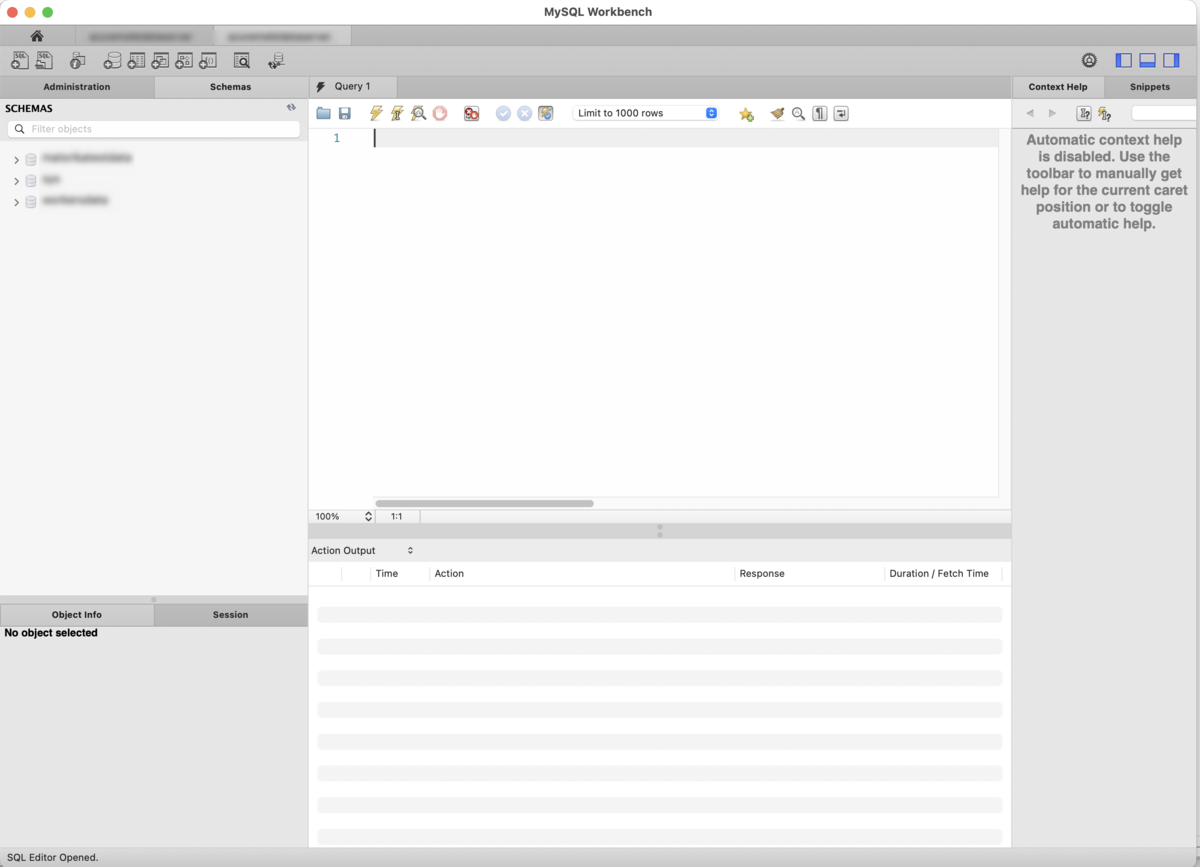Open the Limit to 1000 rows dropdown
The image size is (1200, 867).
point(645,113)
